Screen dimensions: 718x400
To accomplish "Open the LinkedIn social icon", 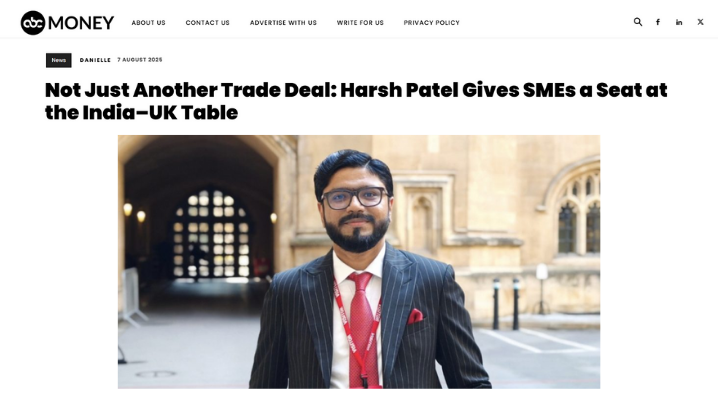I will click(x=679, y=22).
